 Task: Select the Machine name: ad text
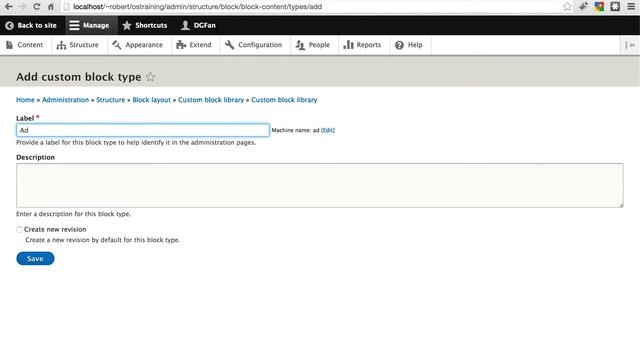tap(296, 130)
